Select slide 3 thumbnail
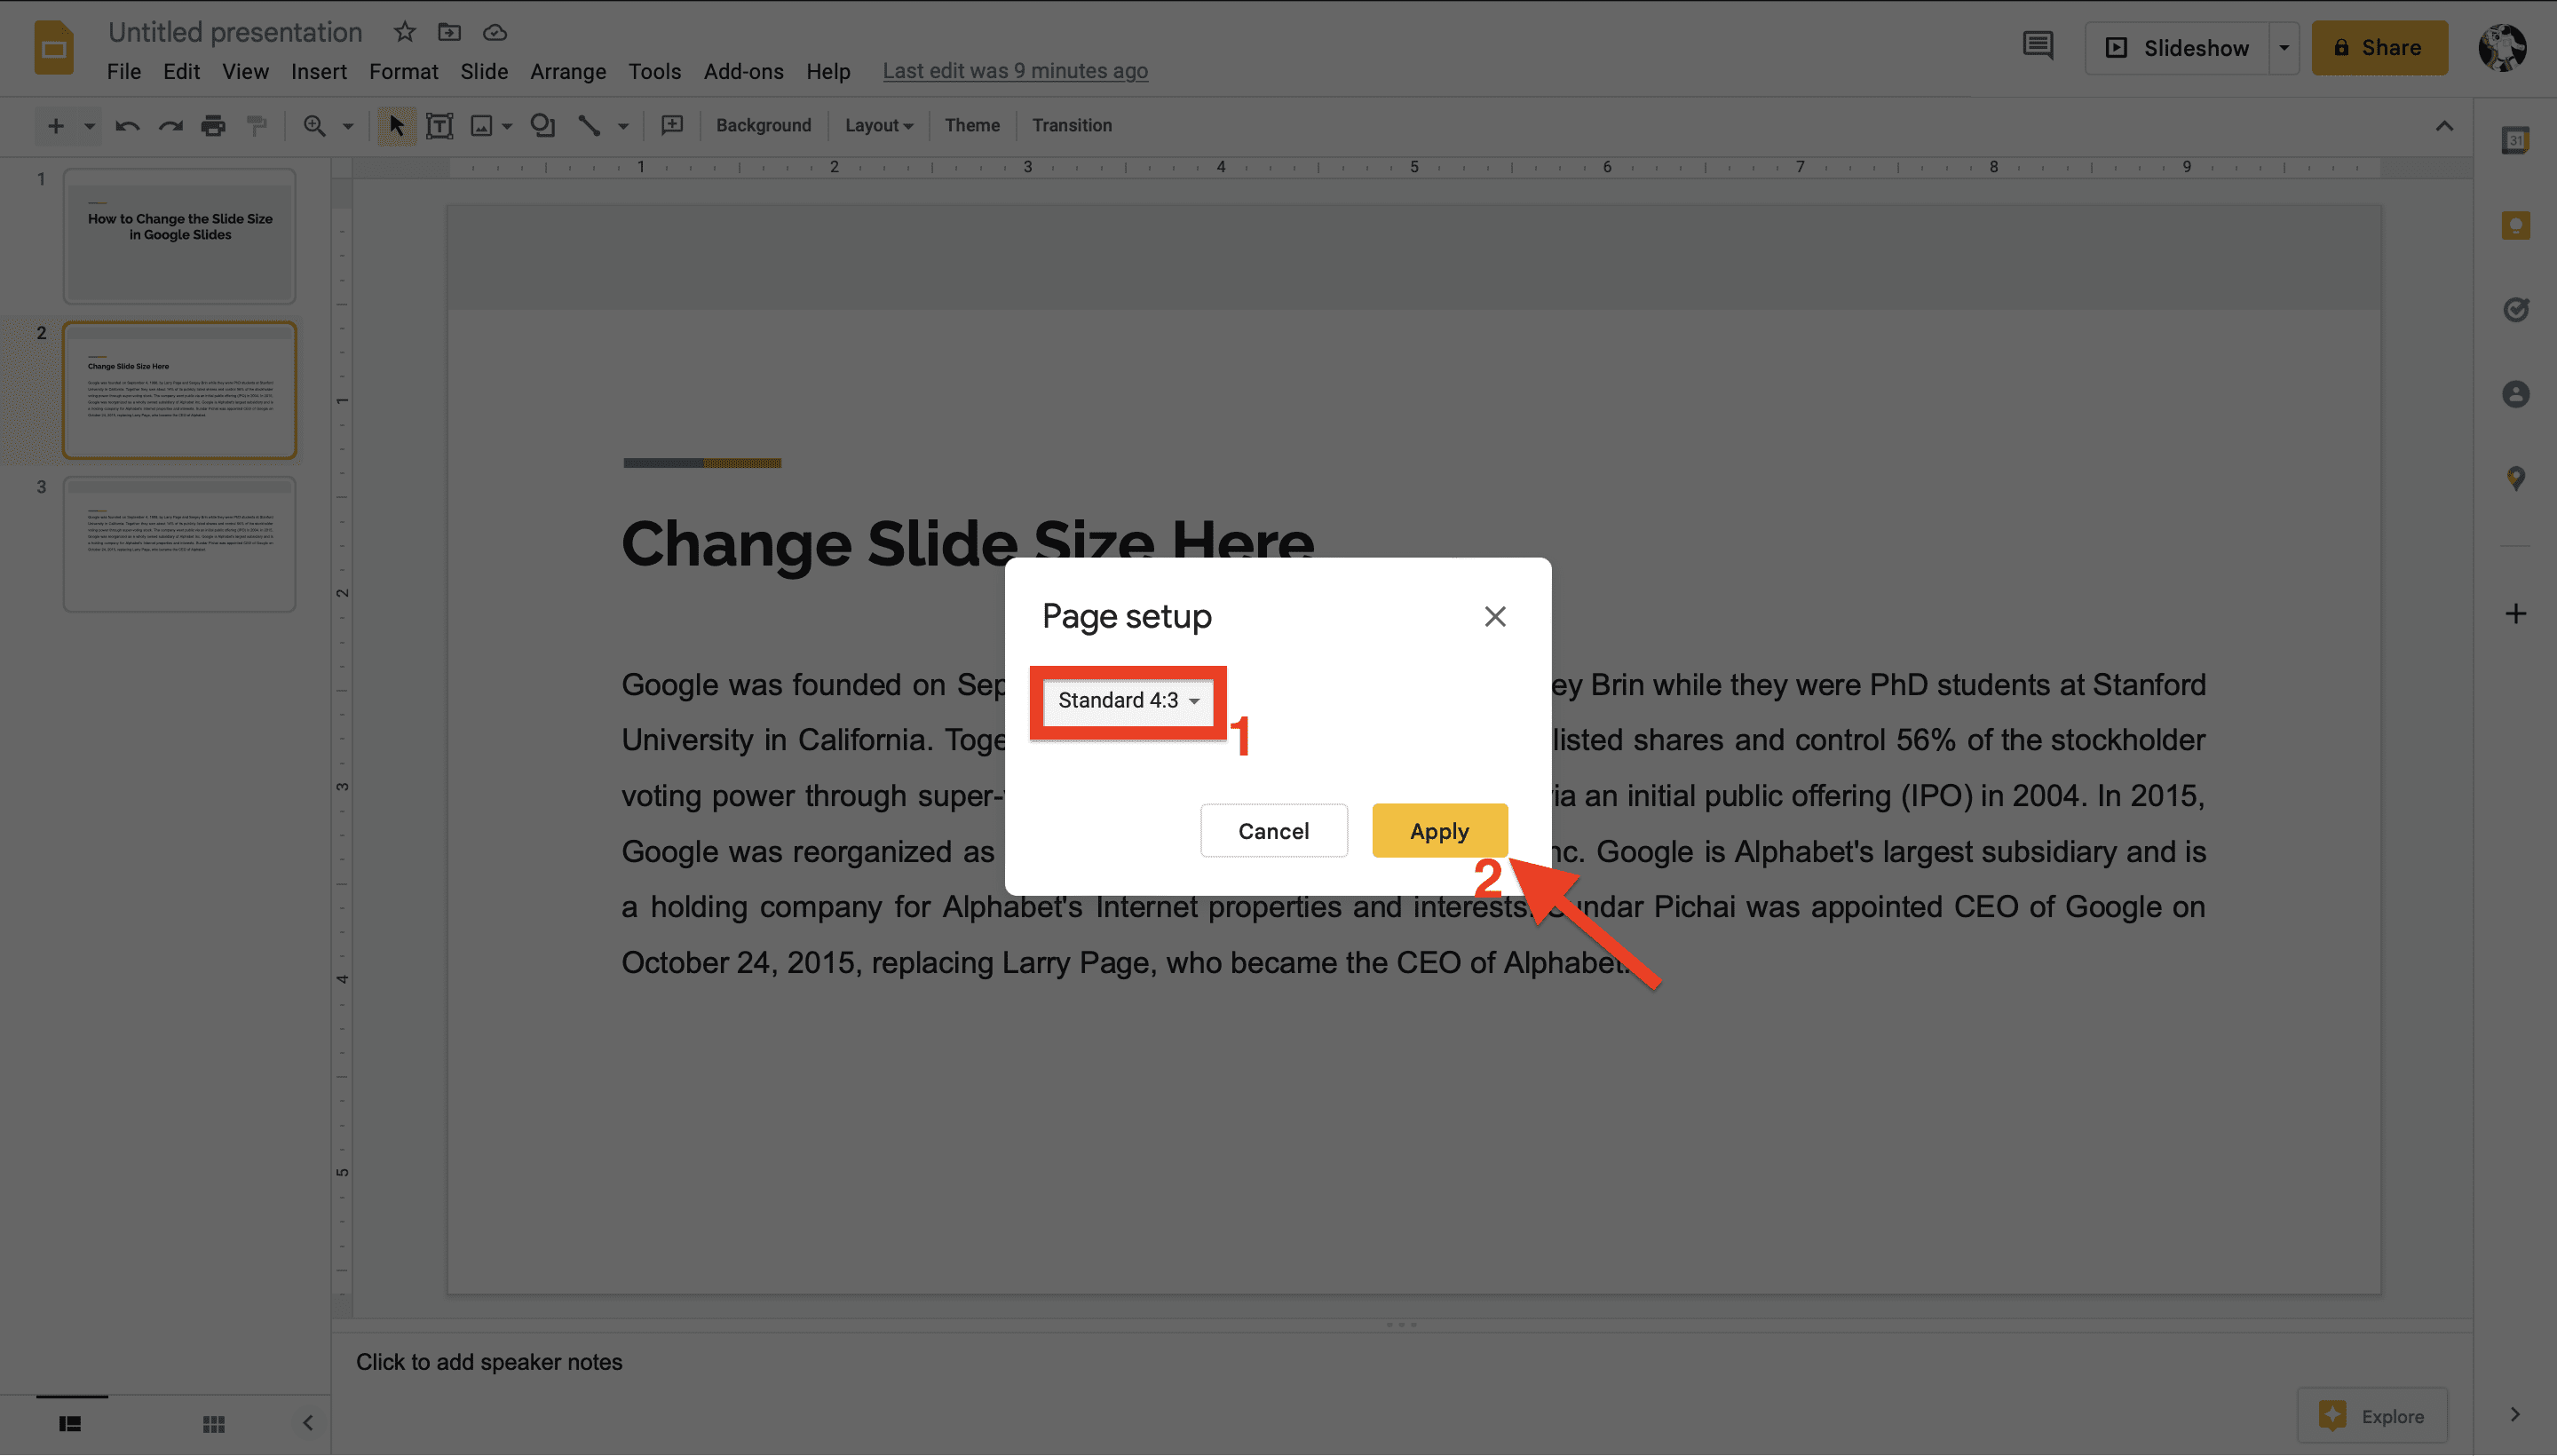The height and width of the screenshot is (1456, 2557). pos(180,544)
